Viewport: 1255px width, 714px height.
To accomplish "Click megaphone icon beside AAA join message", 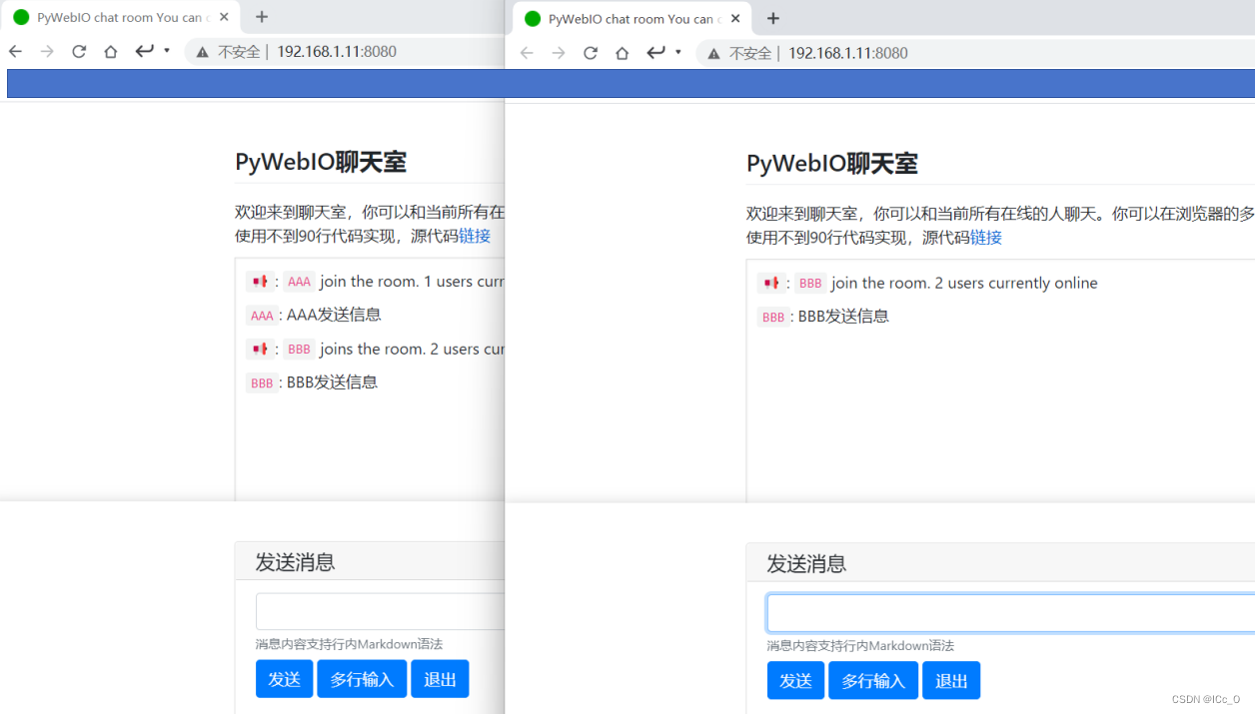I will point(260,281).
